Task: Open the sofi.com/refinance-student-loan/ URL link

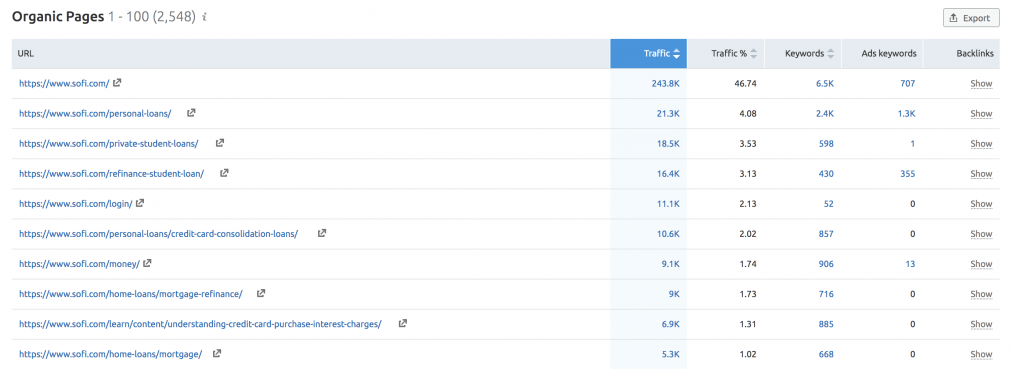Action: tap(111, 174)
